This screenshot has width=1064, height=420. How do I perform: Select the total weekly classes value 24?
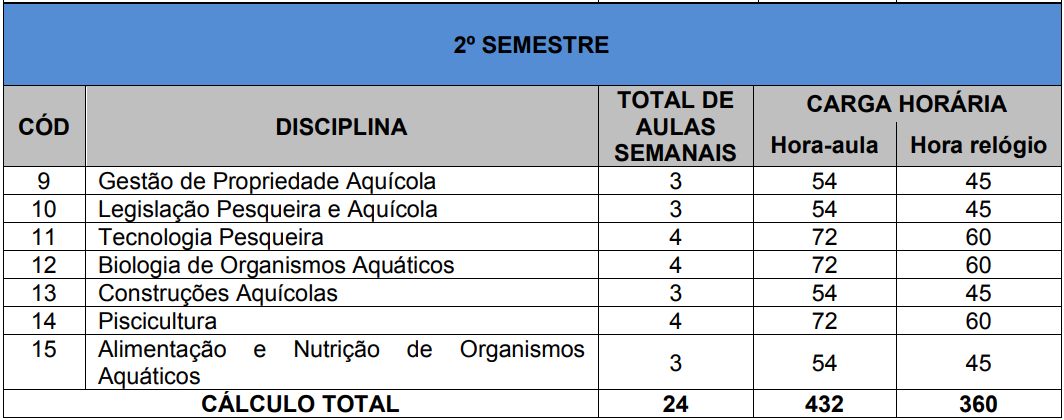(675, 404)
